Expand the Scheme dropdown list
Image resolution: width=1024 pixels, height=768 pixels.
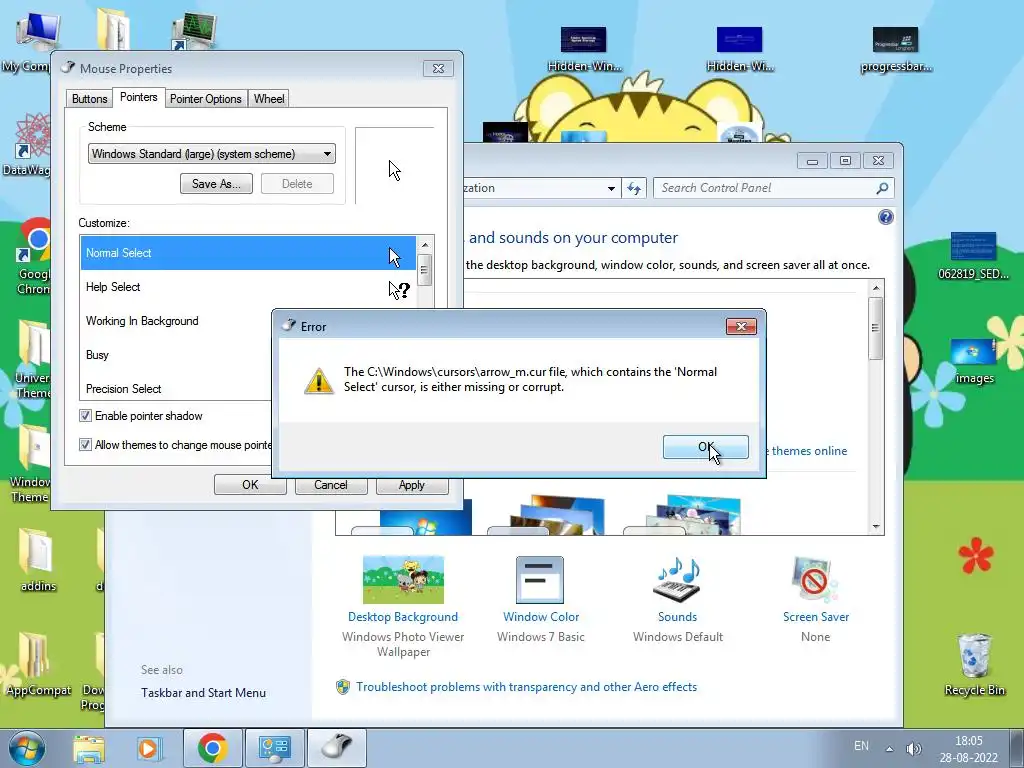pyautogui.click(x=327, y=154)
